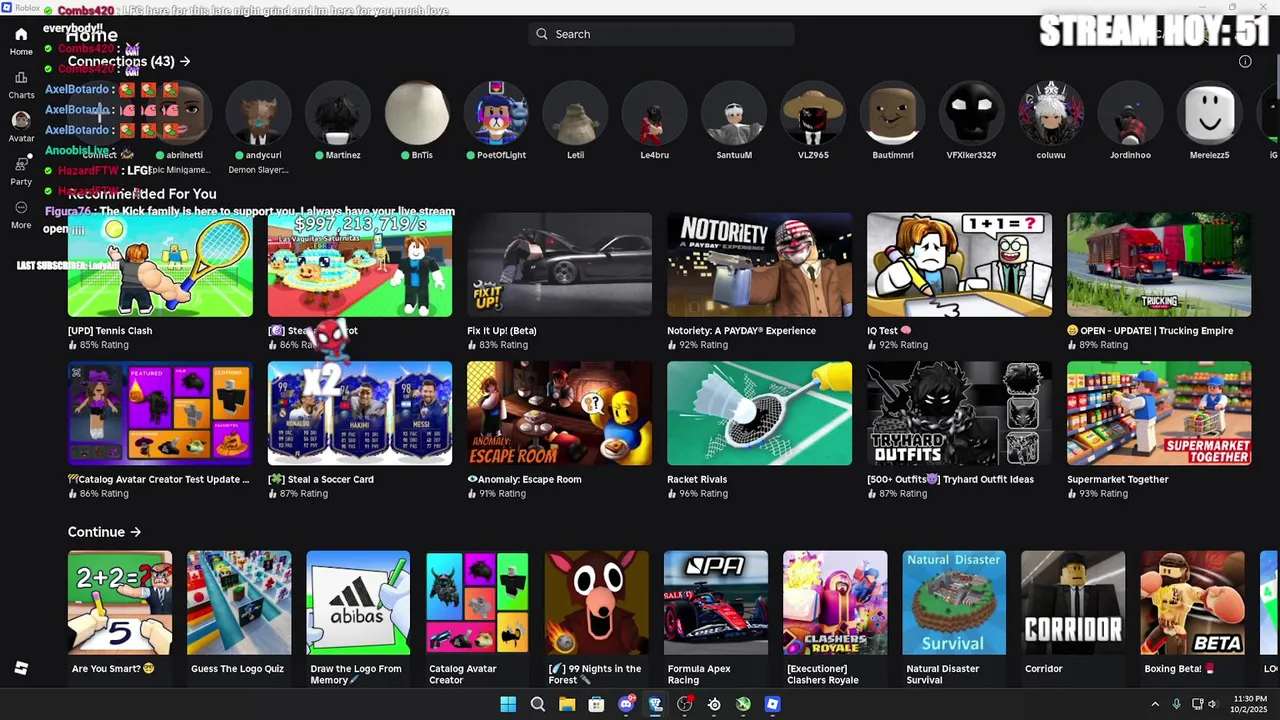Open Notoriety: A PAYDAY Experience thumbnail
This screenshot has height=720, width=1280.
759,265
